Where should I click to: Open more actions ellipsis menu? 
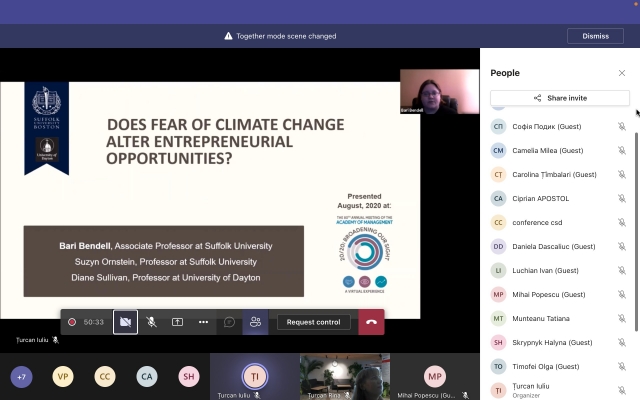tap(203, 322)
